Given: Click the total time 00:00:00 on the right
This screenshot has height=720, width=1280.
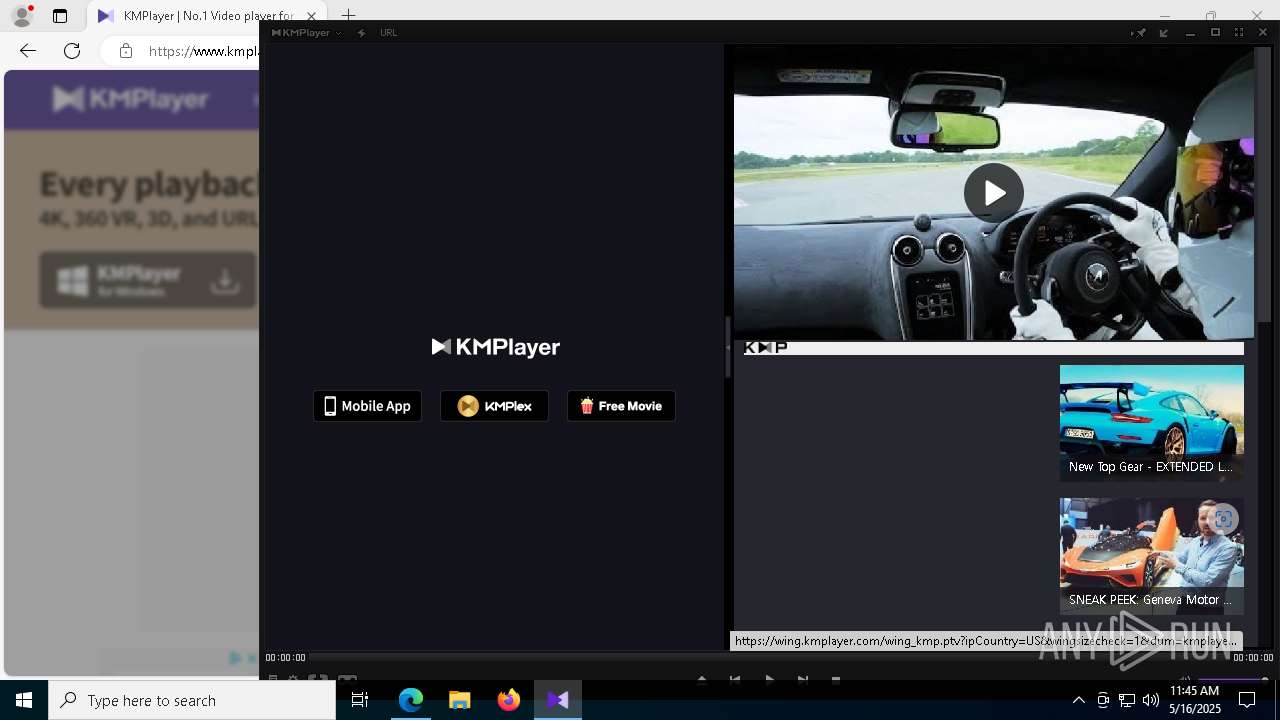Looking at the screenshot, I should click(1253, 658).
